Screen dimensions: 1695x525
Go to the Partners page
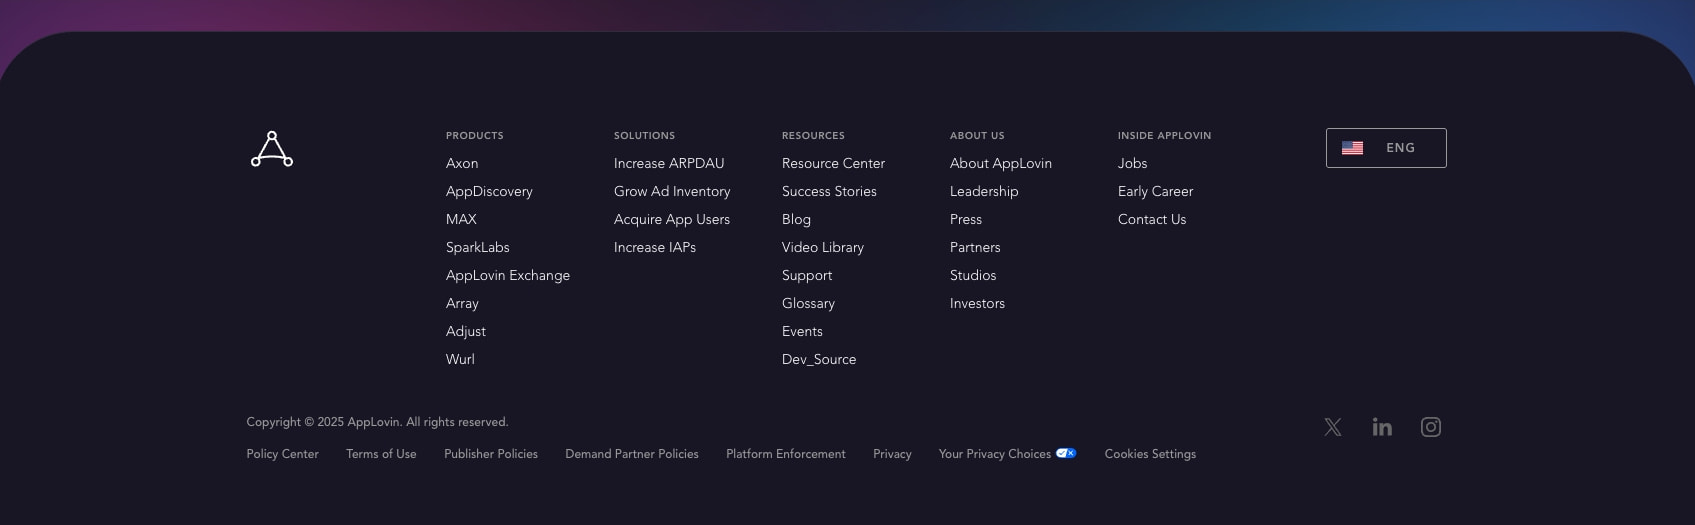pyautogui.click(x=975, y=247)
